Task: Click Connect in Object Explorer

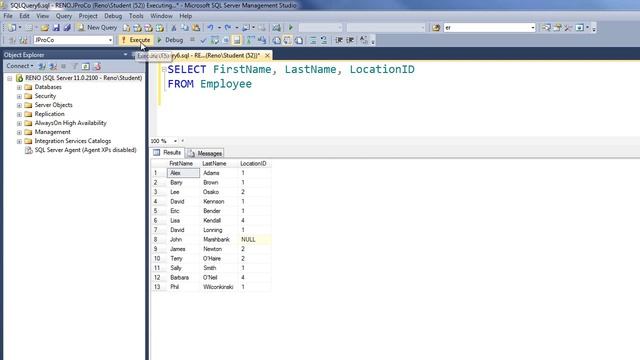Action: coord(20,66)
